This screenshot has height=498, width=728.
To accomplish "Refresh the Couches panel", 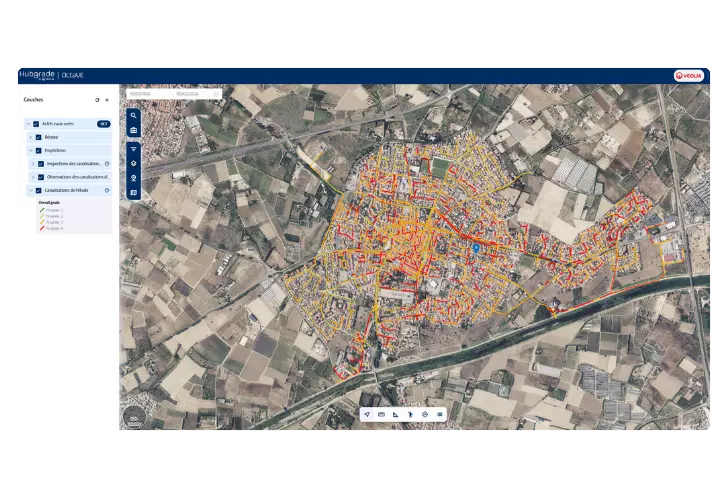I will point(97,100).
